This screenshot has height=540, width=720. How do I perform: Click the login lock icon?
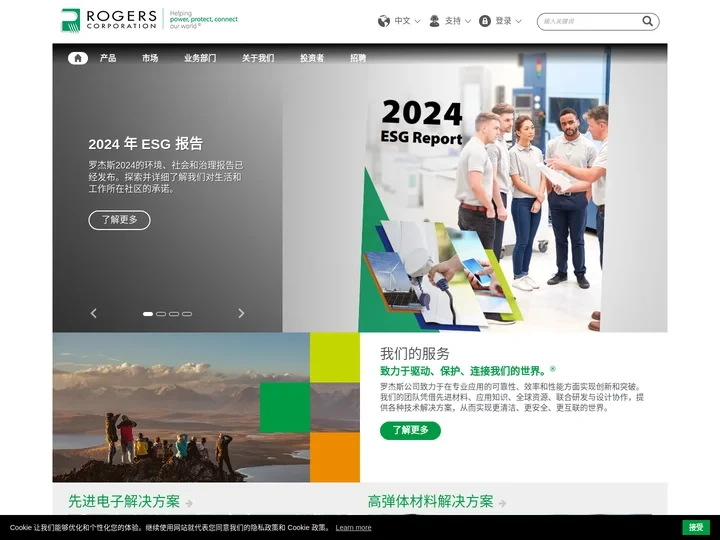coord(484,21)
